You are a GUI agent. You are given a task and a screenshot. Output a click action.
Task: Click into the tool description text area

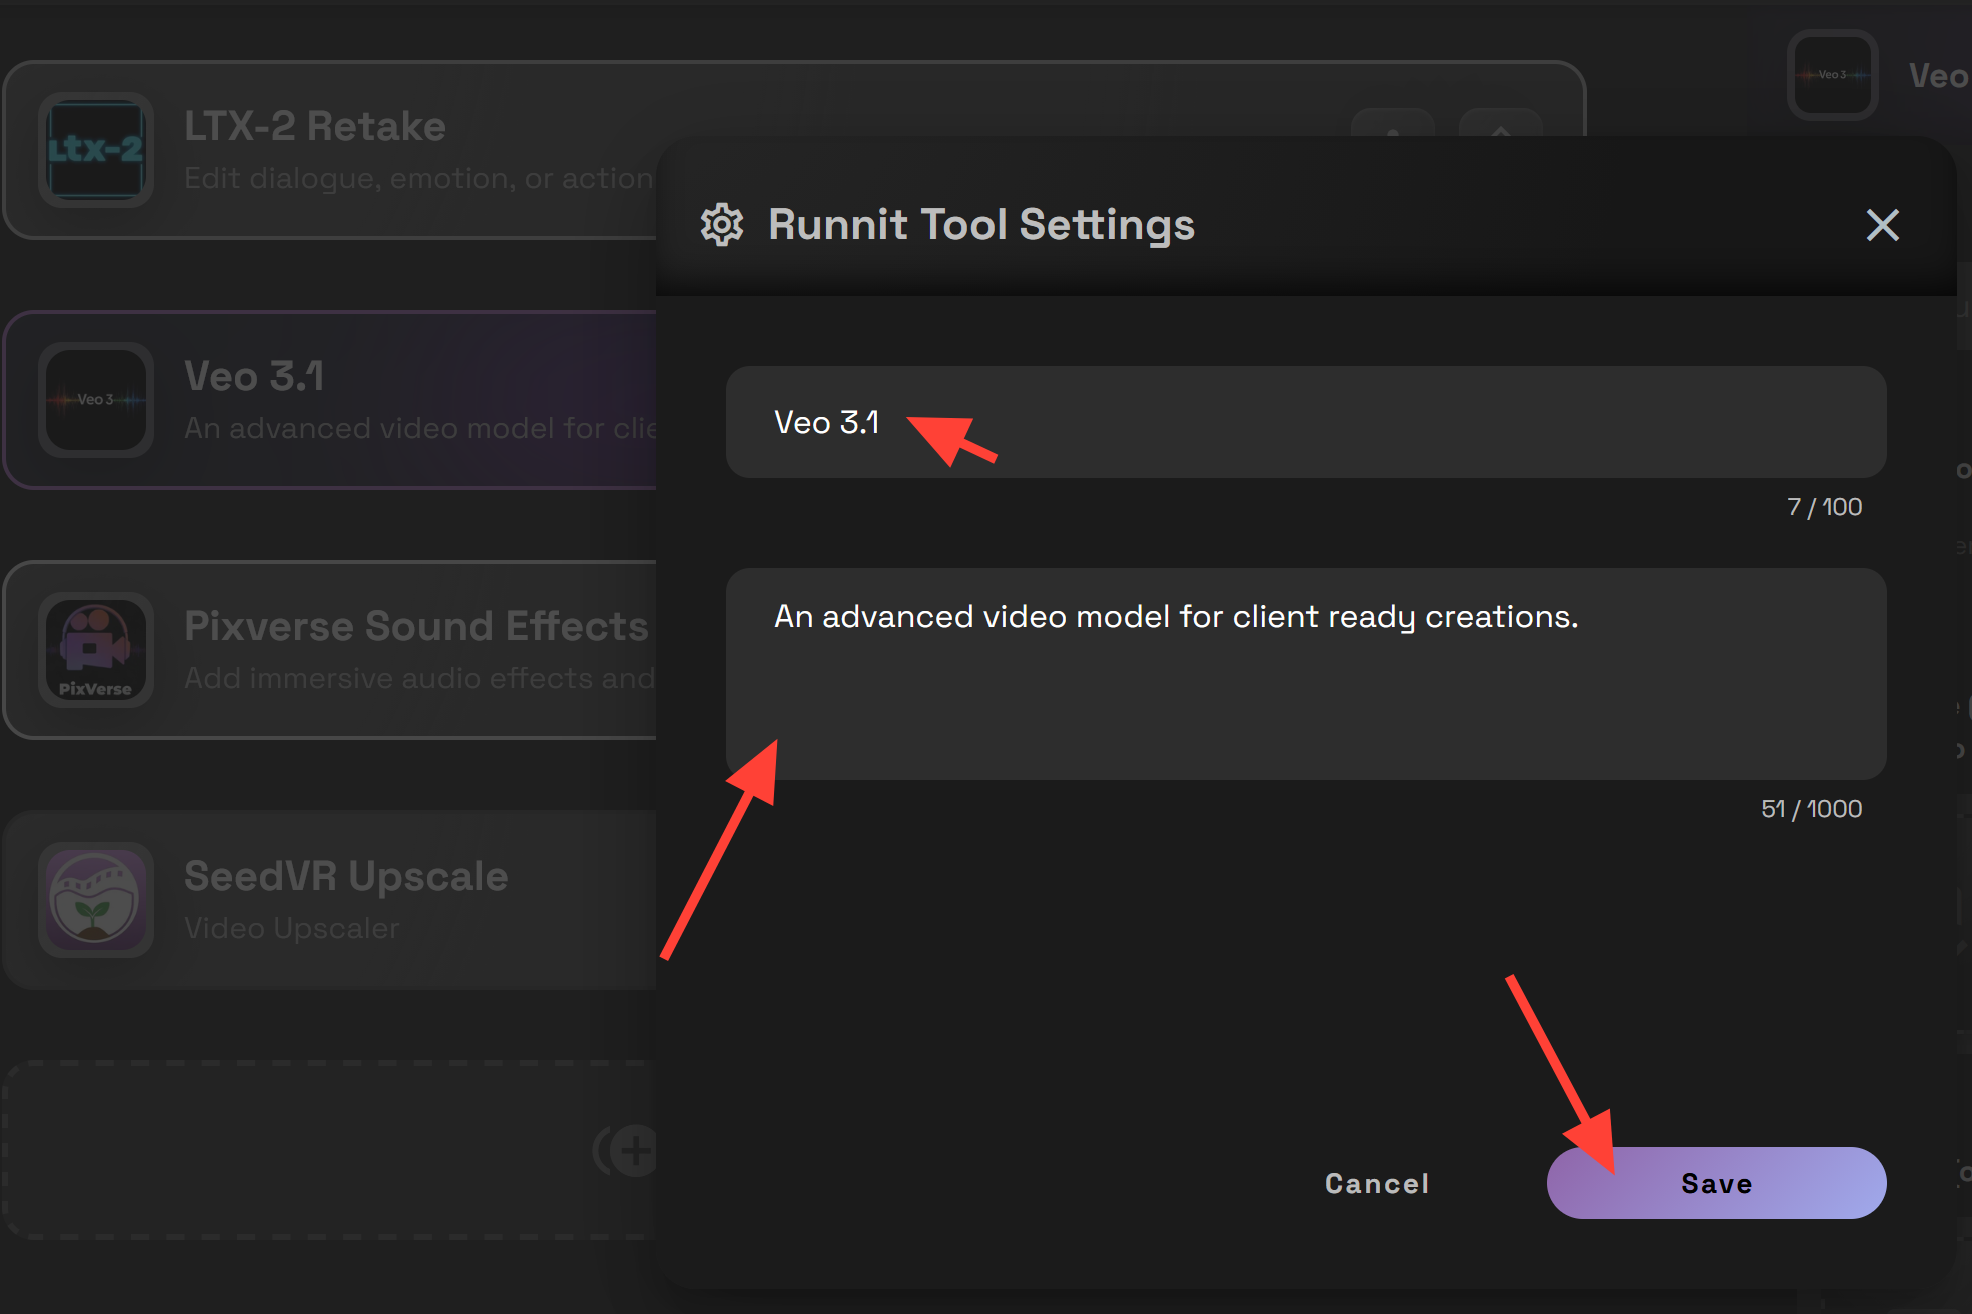tap(1305, 674)
